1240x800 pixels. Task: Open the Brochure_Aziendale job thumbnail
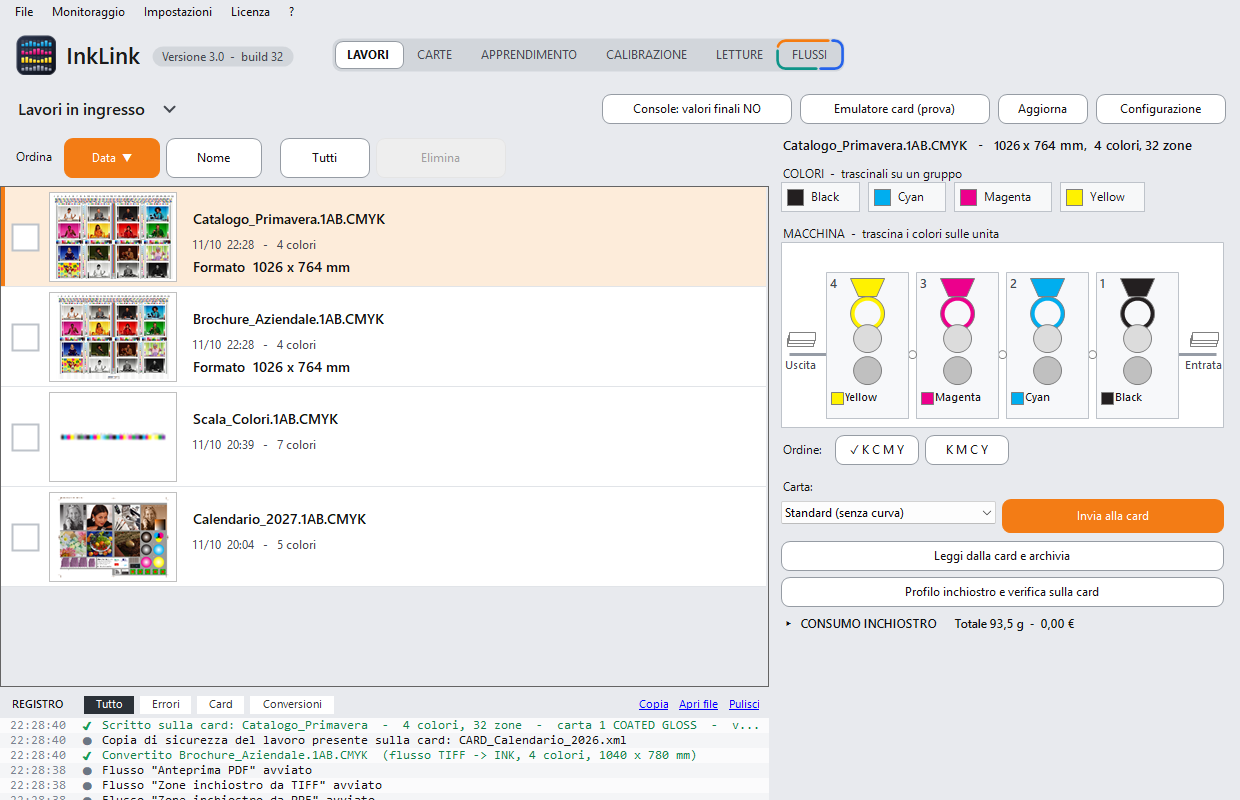[113, 337]
